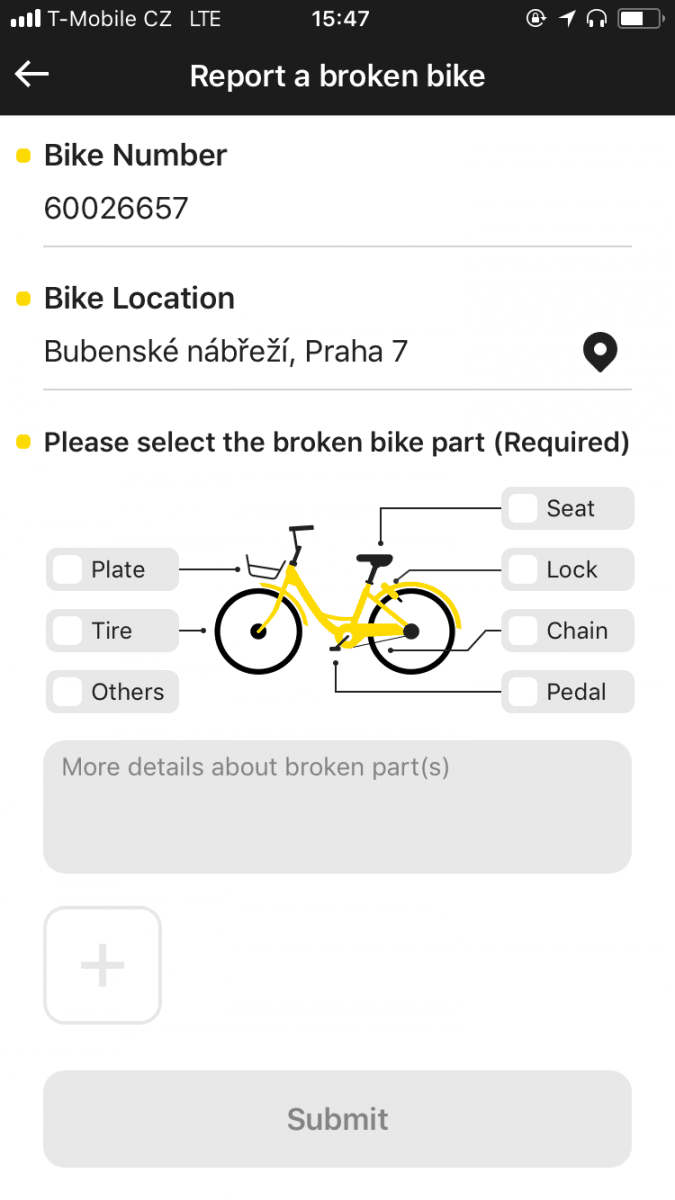Tap the details text area to describe damage

[337, 805]
